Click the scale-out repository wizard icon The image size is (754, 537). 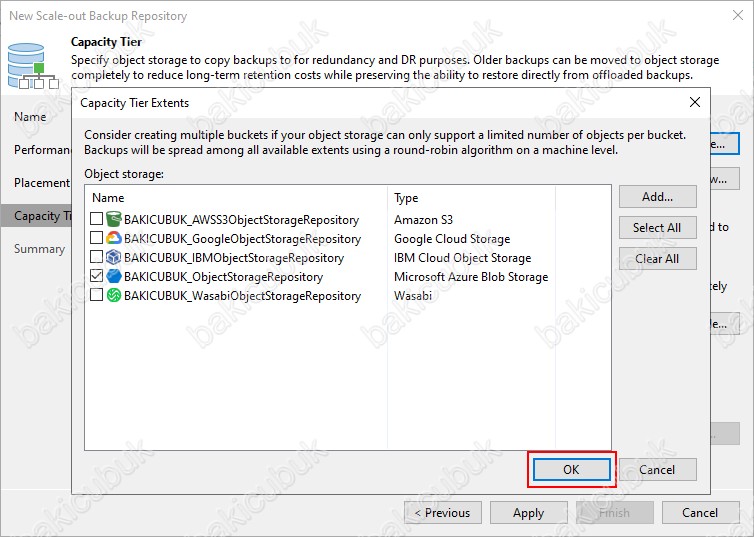[x=33, y=65]
